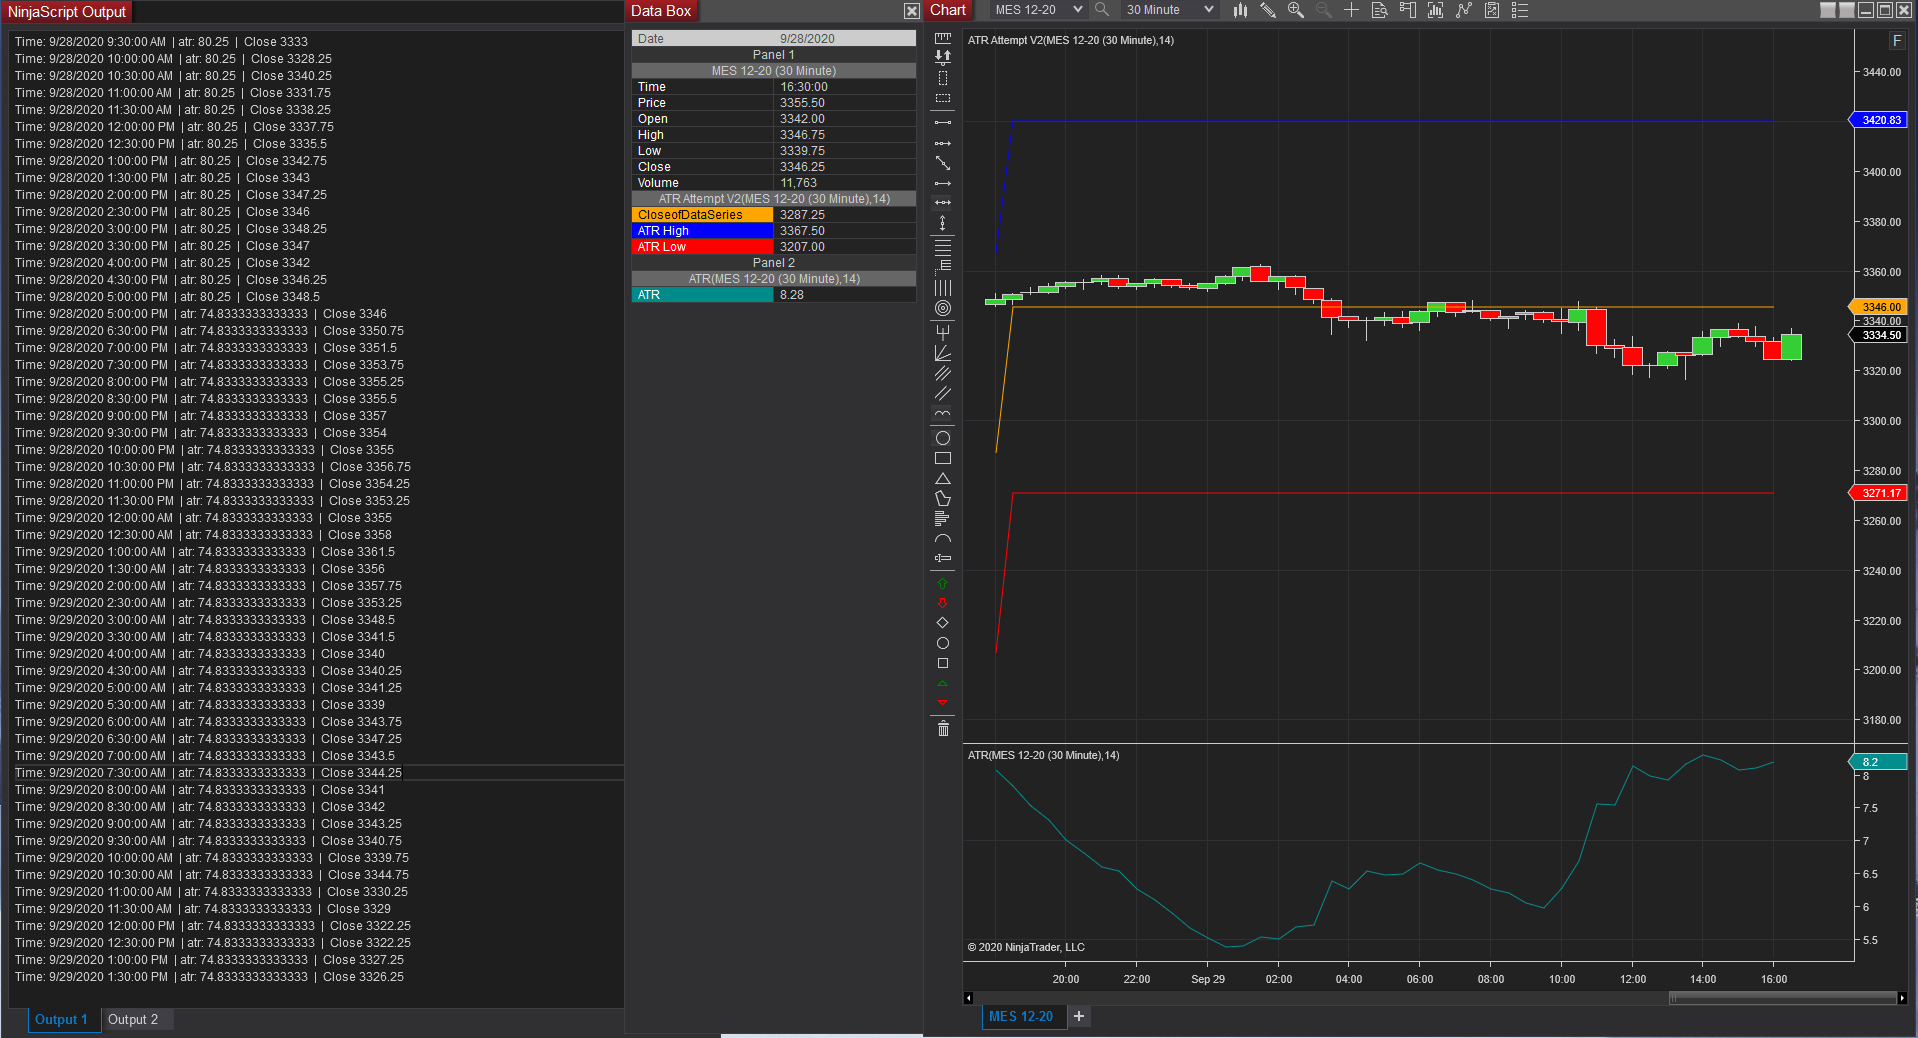Click the zoom out magnifier icon
Screen dimensions: 1918x1038
[x=1323, y=10]
